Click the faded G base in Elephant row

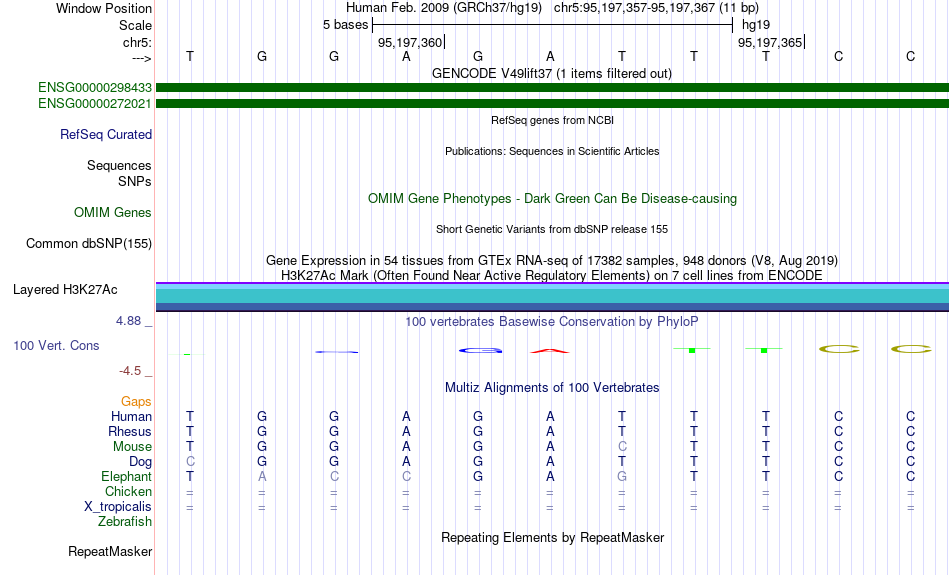(x=622, y=477)
